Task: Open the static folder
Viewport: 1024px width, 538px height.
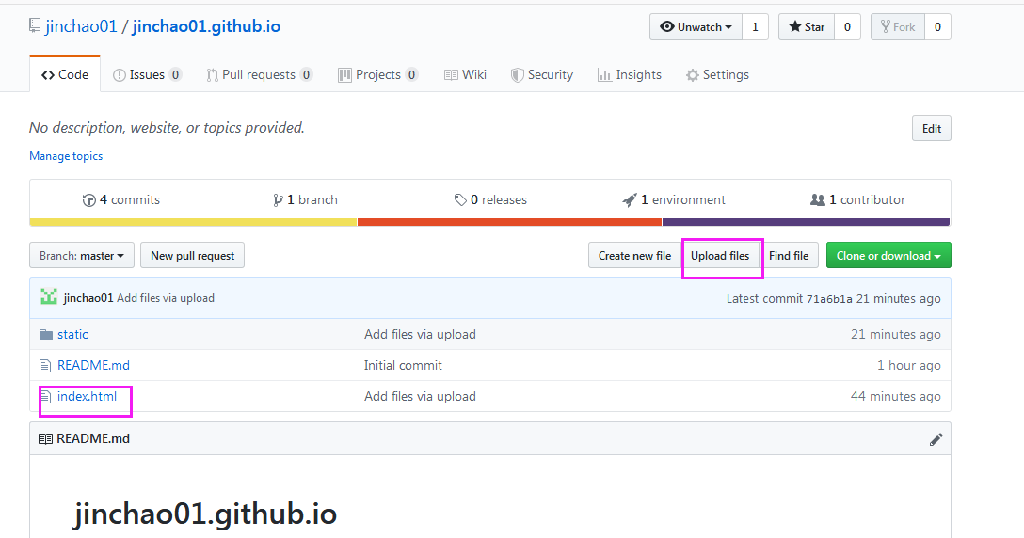Action: click(x=72, y=334)
